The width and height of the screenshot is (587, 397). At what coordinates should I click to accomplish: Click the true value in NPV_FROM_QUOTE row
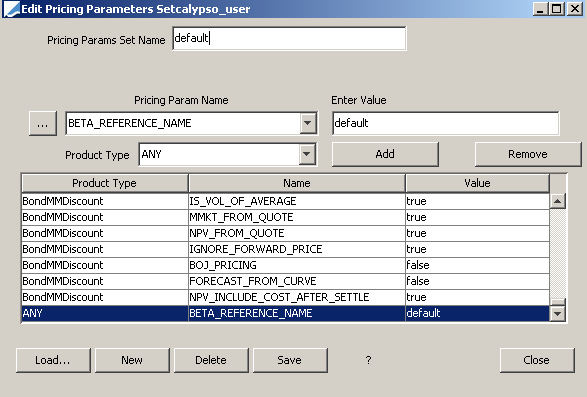point(477,233)
